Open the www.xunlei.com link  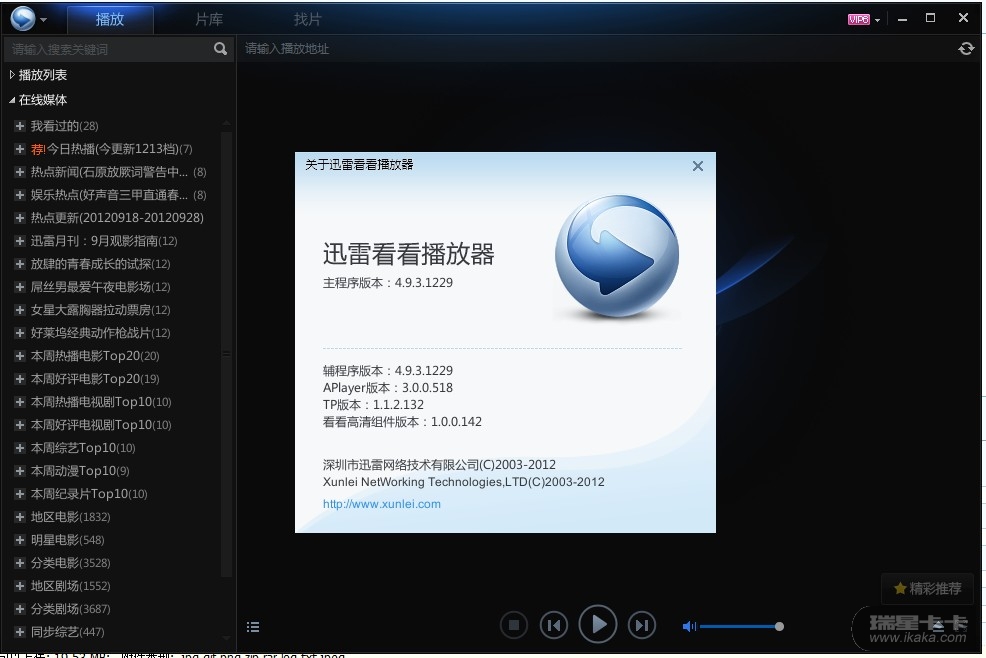[381, 504]
